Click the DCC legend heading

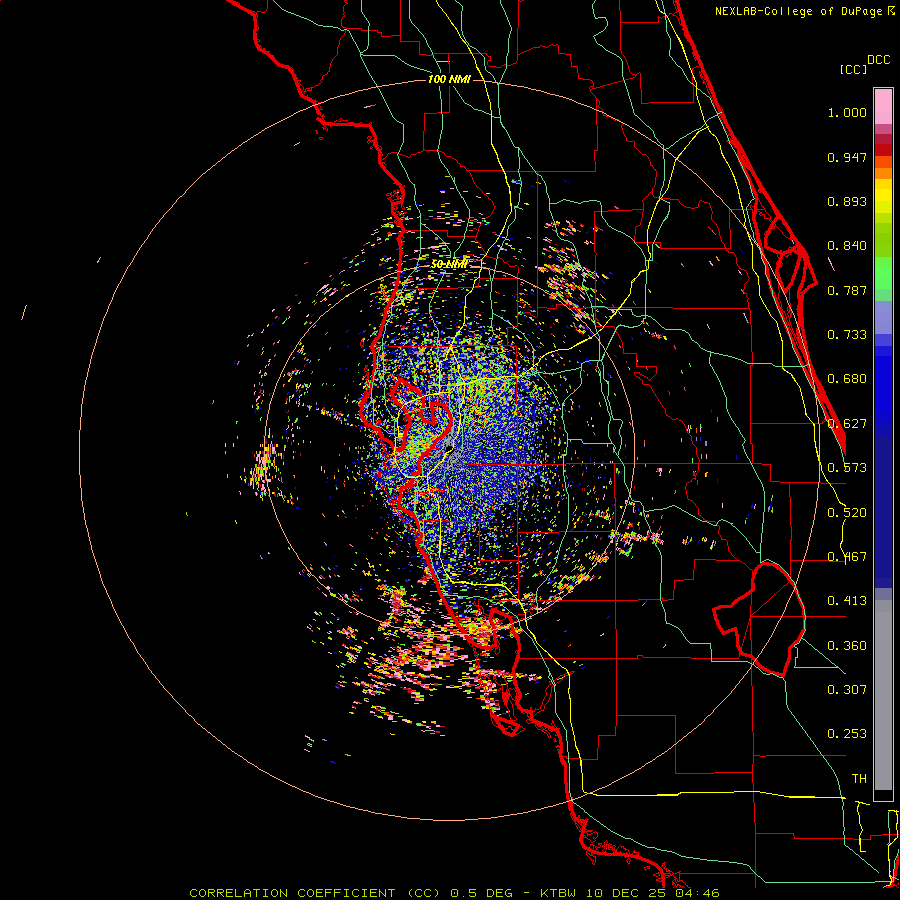tap(878, 60)
